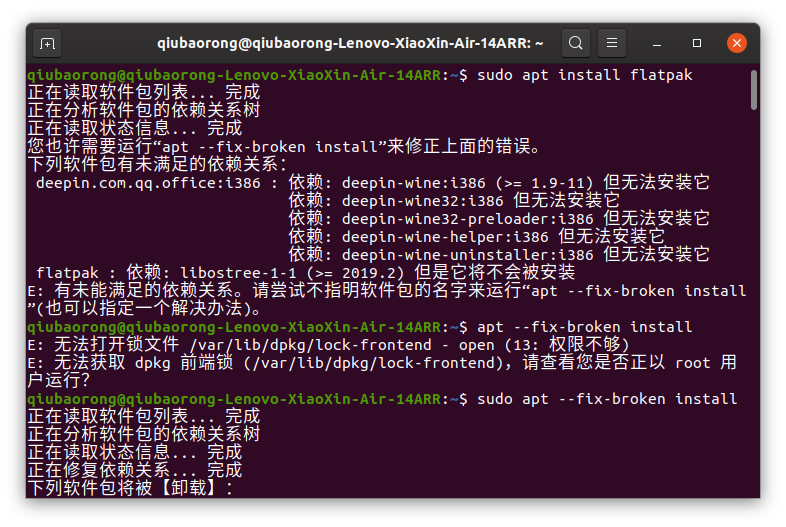This screenshot has width=786, height=527.
Task: Click the 'deepin-wine-helper:i386' dependency text
Action: point(445,237)
